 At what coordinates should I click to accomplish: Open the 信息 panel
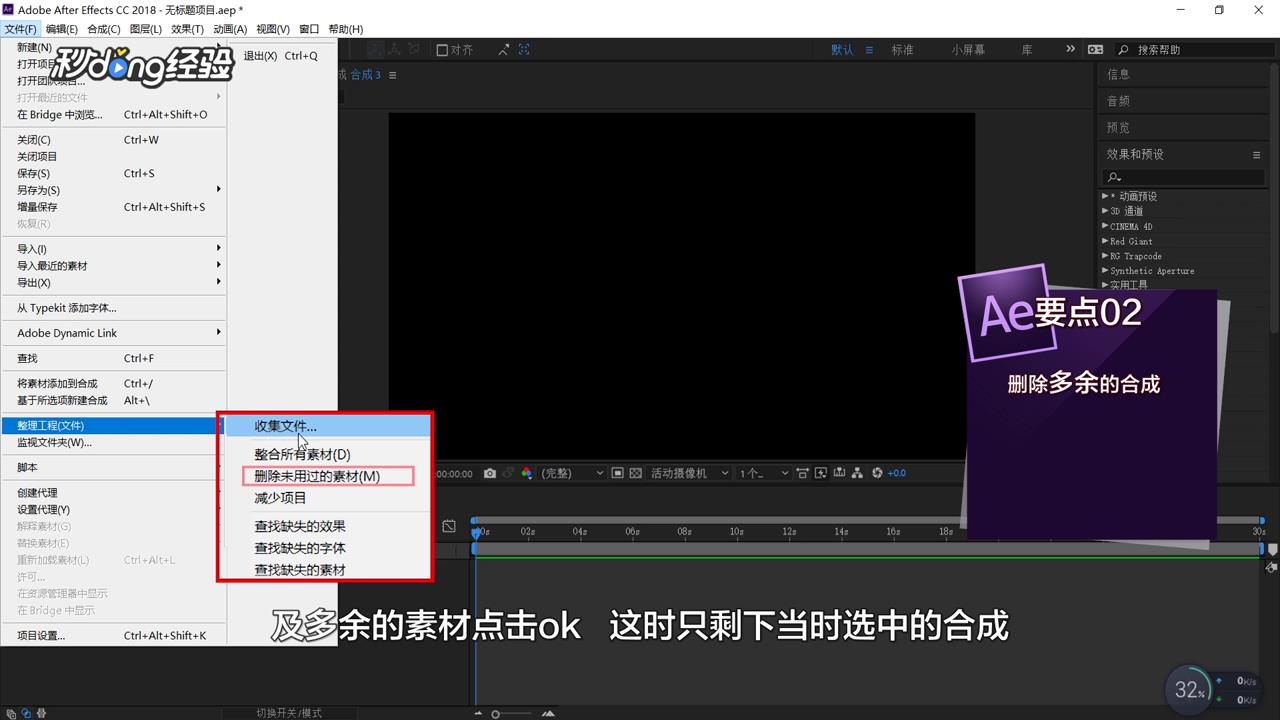1118,74
